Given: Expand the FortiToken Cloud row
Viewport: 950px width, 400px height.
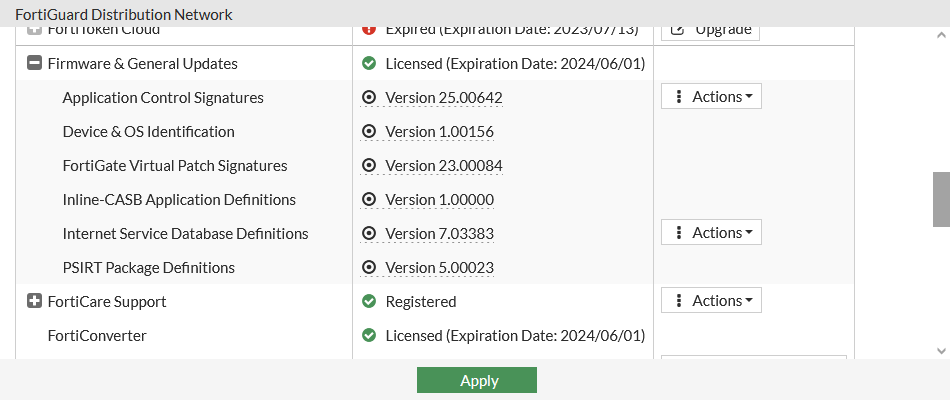Looking at the screenshot, I should 34,29.
